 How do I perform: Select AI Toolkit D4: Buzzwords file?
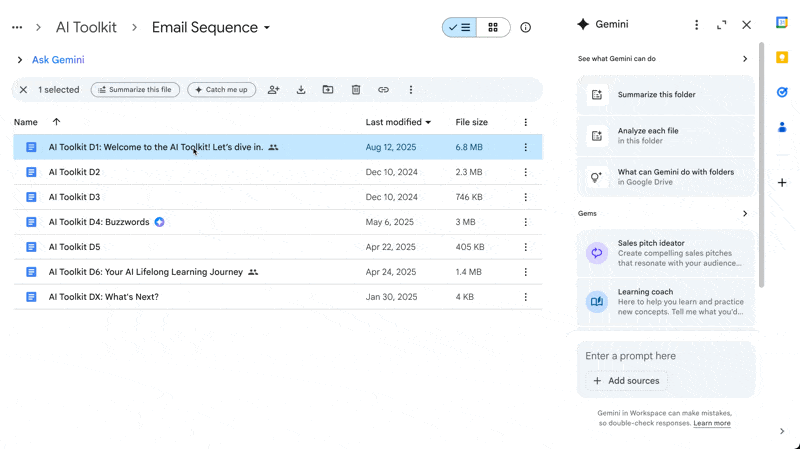278,222
